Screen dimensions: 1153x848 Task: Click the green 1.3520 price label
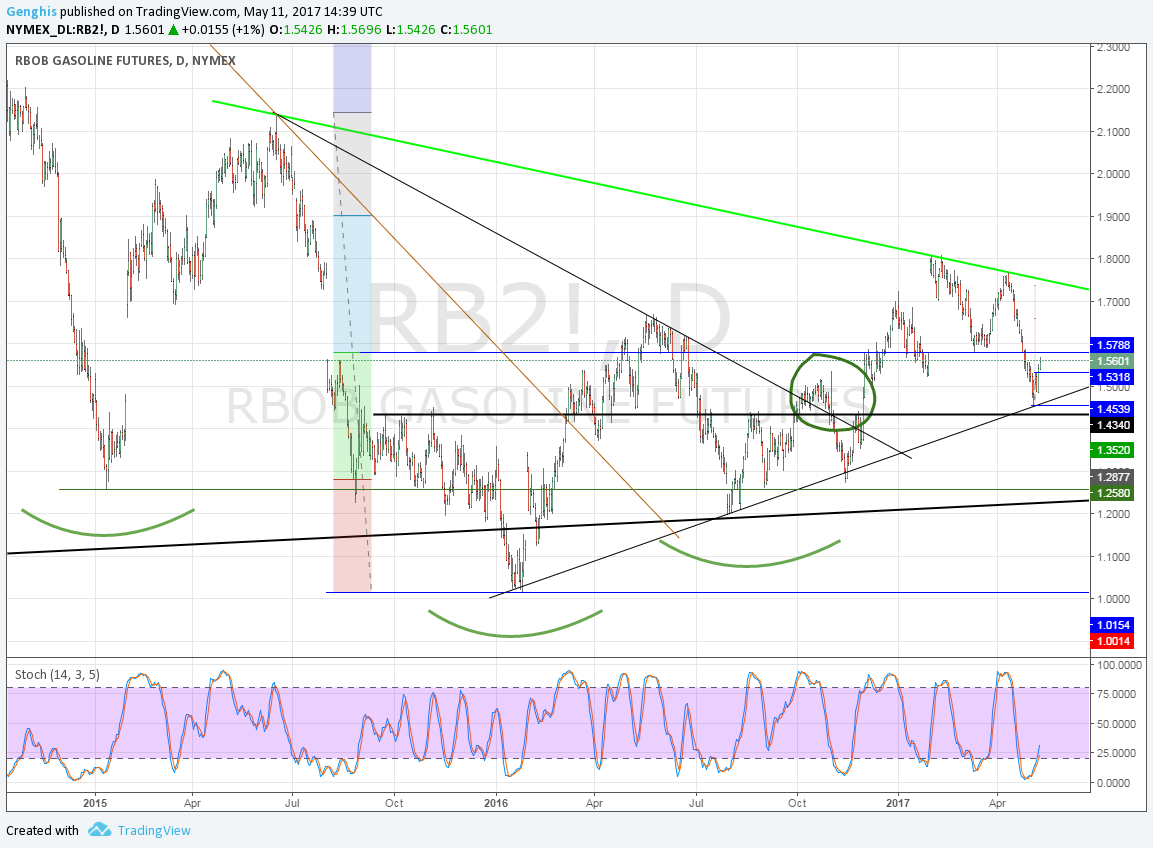pyautogui.click(x=1113, y=450)
